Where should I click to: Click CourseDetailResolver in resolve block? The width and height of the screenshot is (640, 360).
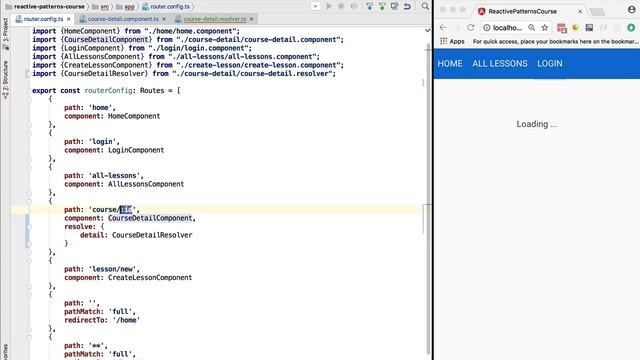point(152,235)
